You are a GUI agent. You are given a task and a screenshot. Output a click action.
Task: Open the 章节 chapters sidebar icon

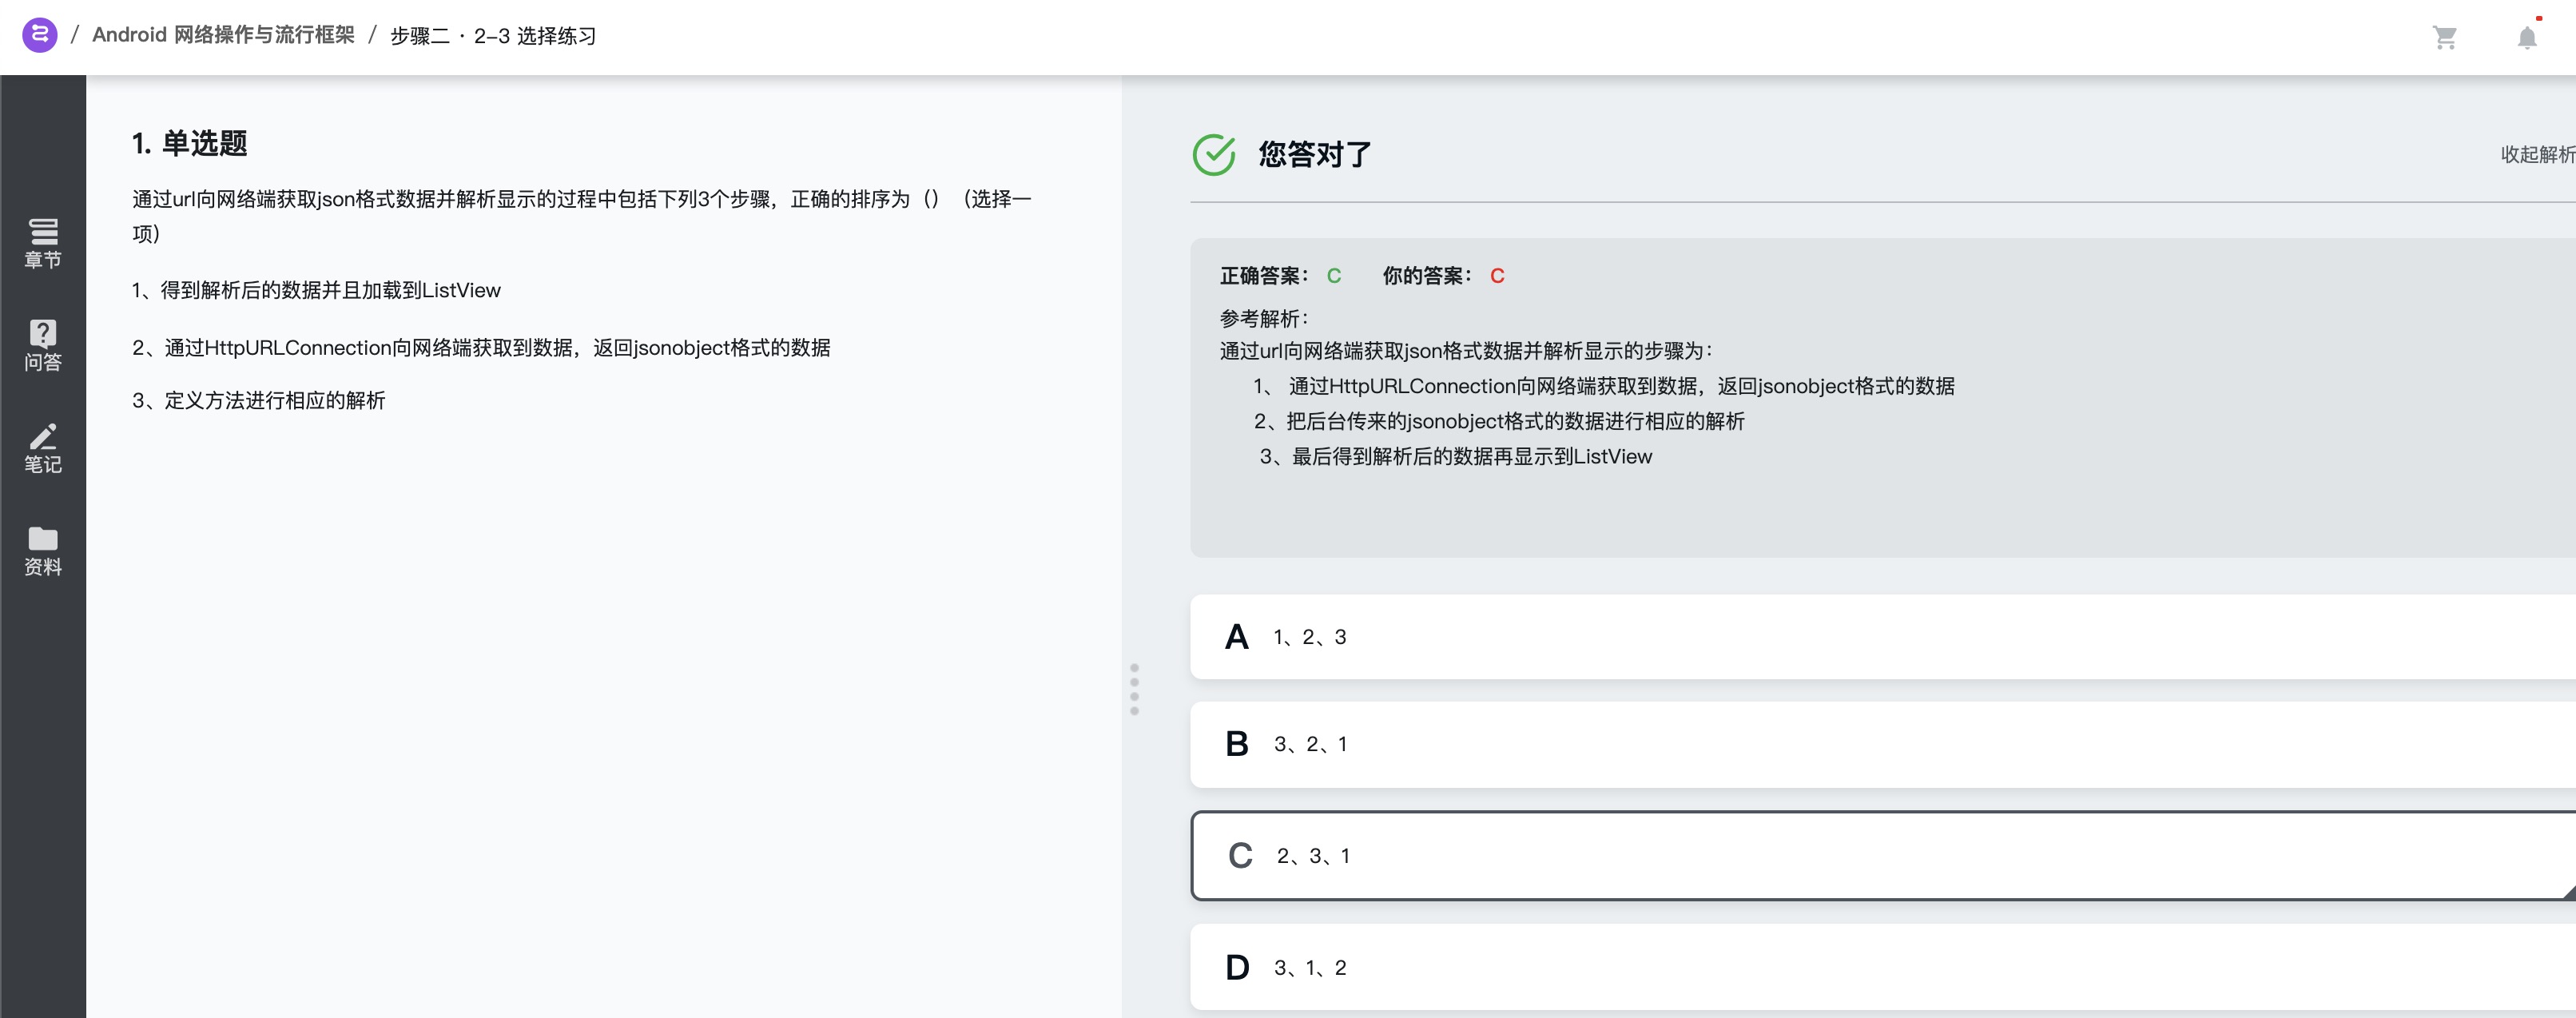pos(43,244)
